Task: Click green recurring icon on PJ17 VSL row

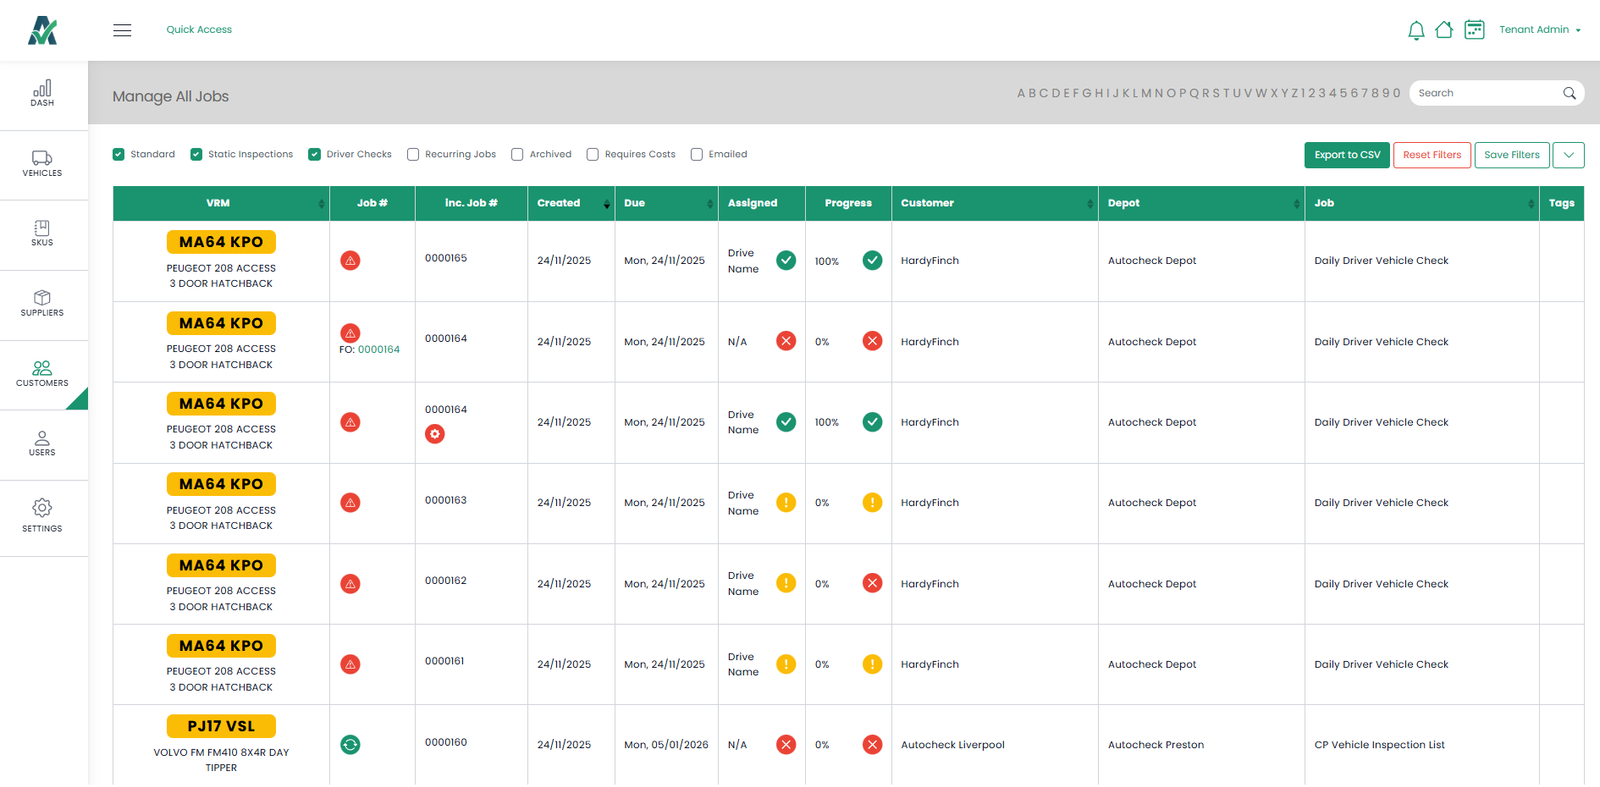Action: pos(350,745)
